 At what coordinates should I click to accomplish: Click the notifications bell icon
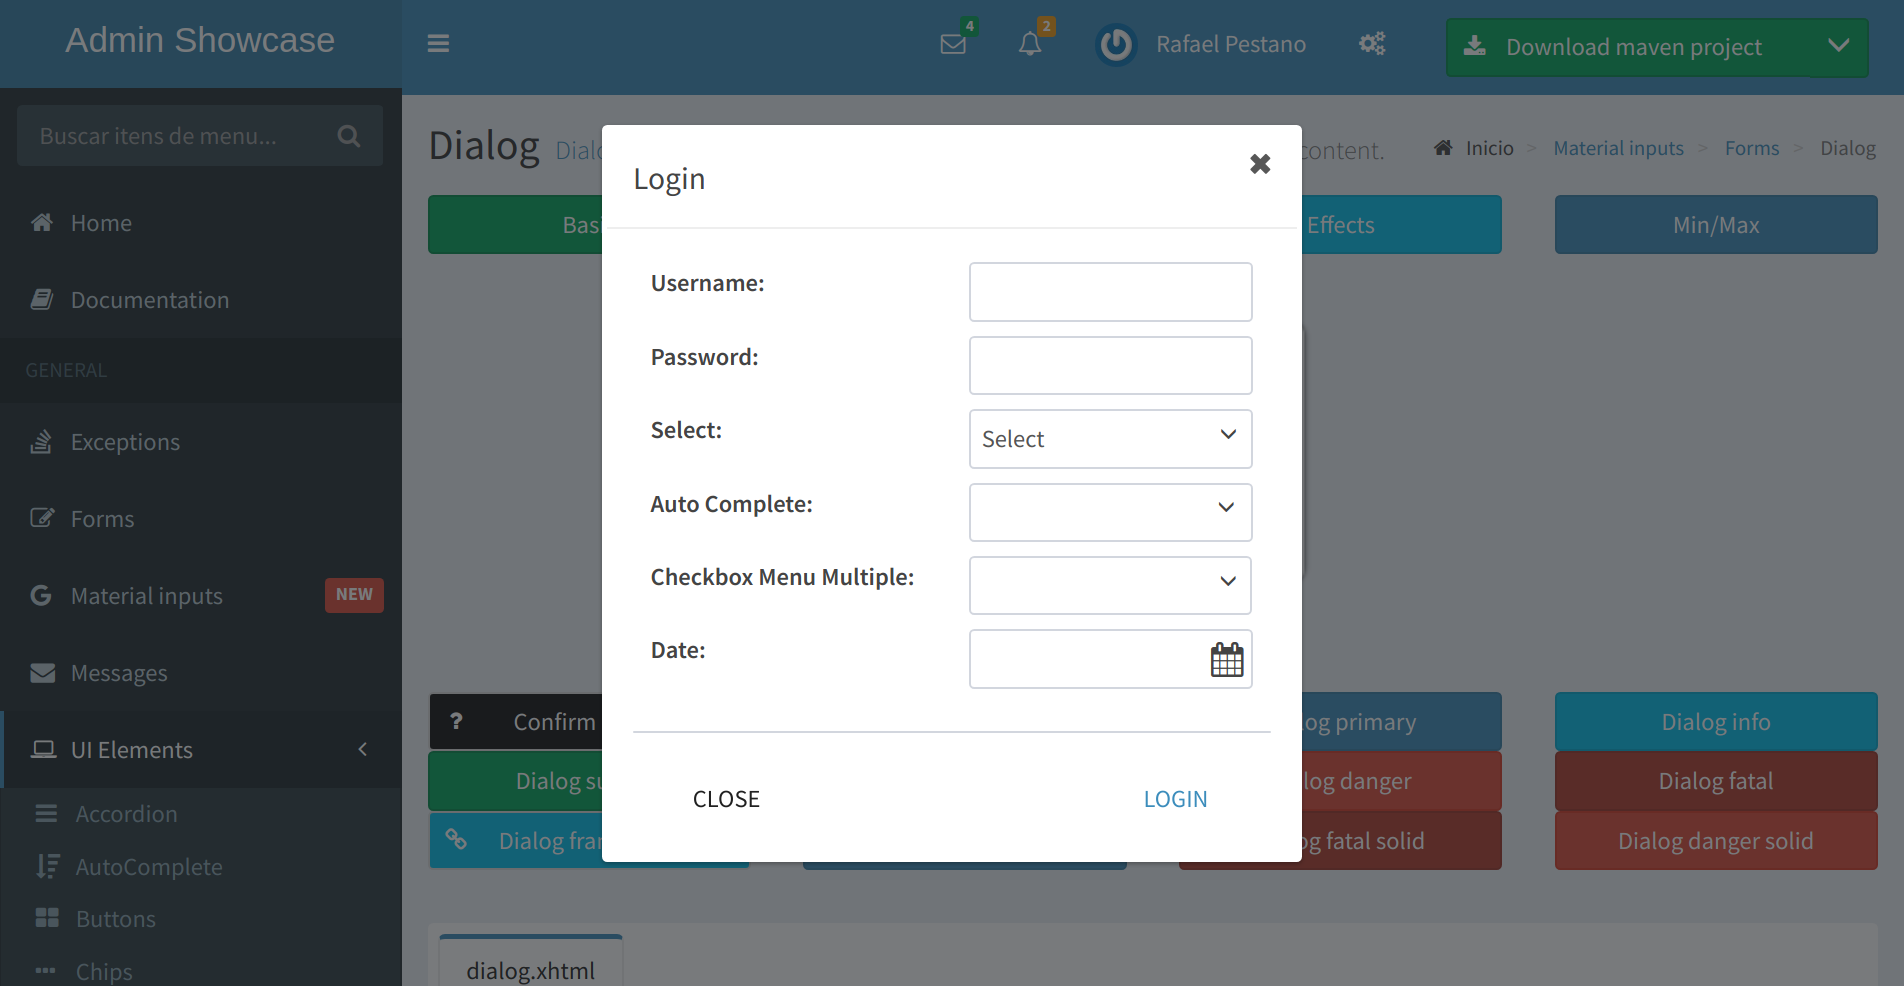tap(1031, 43)
